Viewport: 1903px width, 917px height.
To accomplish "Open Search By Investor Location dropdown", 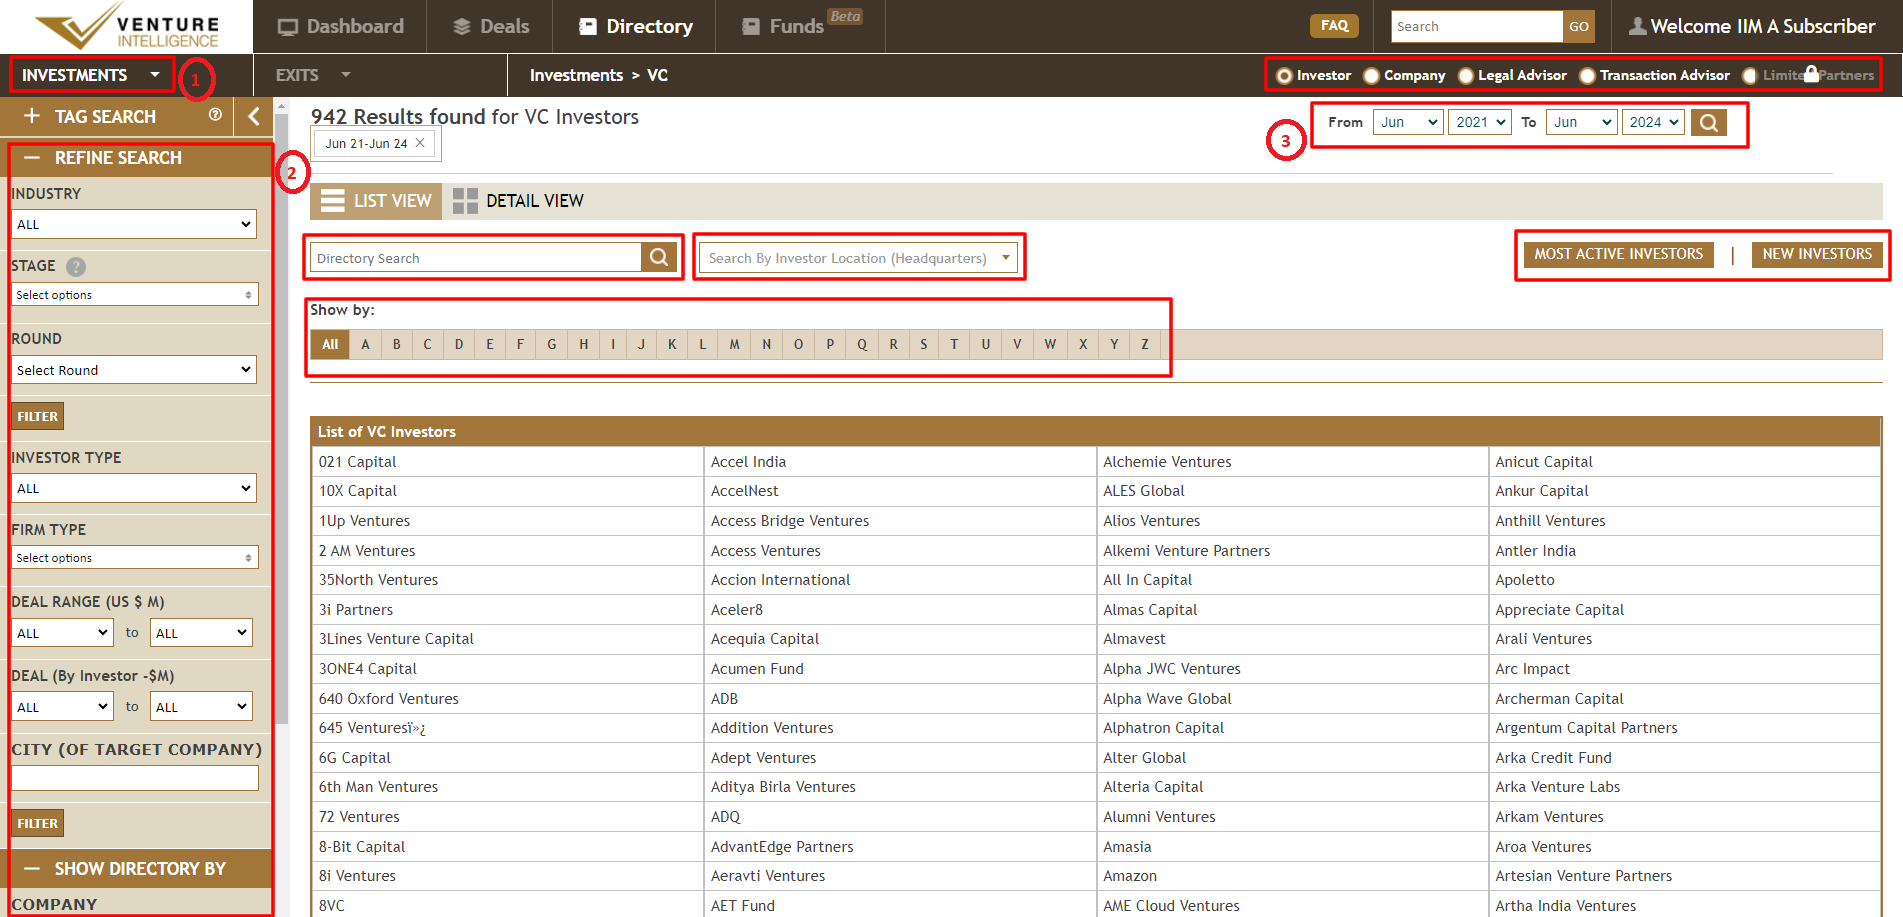I will (858, 258).
